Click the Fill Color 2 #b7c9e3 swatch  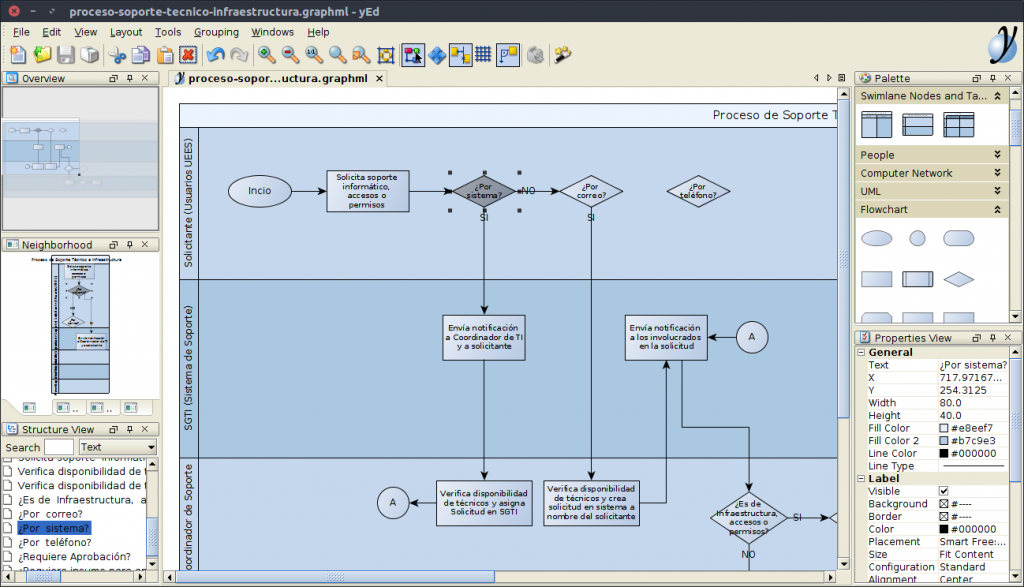pyautogui.click(x=944, y=441)
